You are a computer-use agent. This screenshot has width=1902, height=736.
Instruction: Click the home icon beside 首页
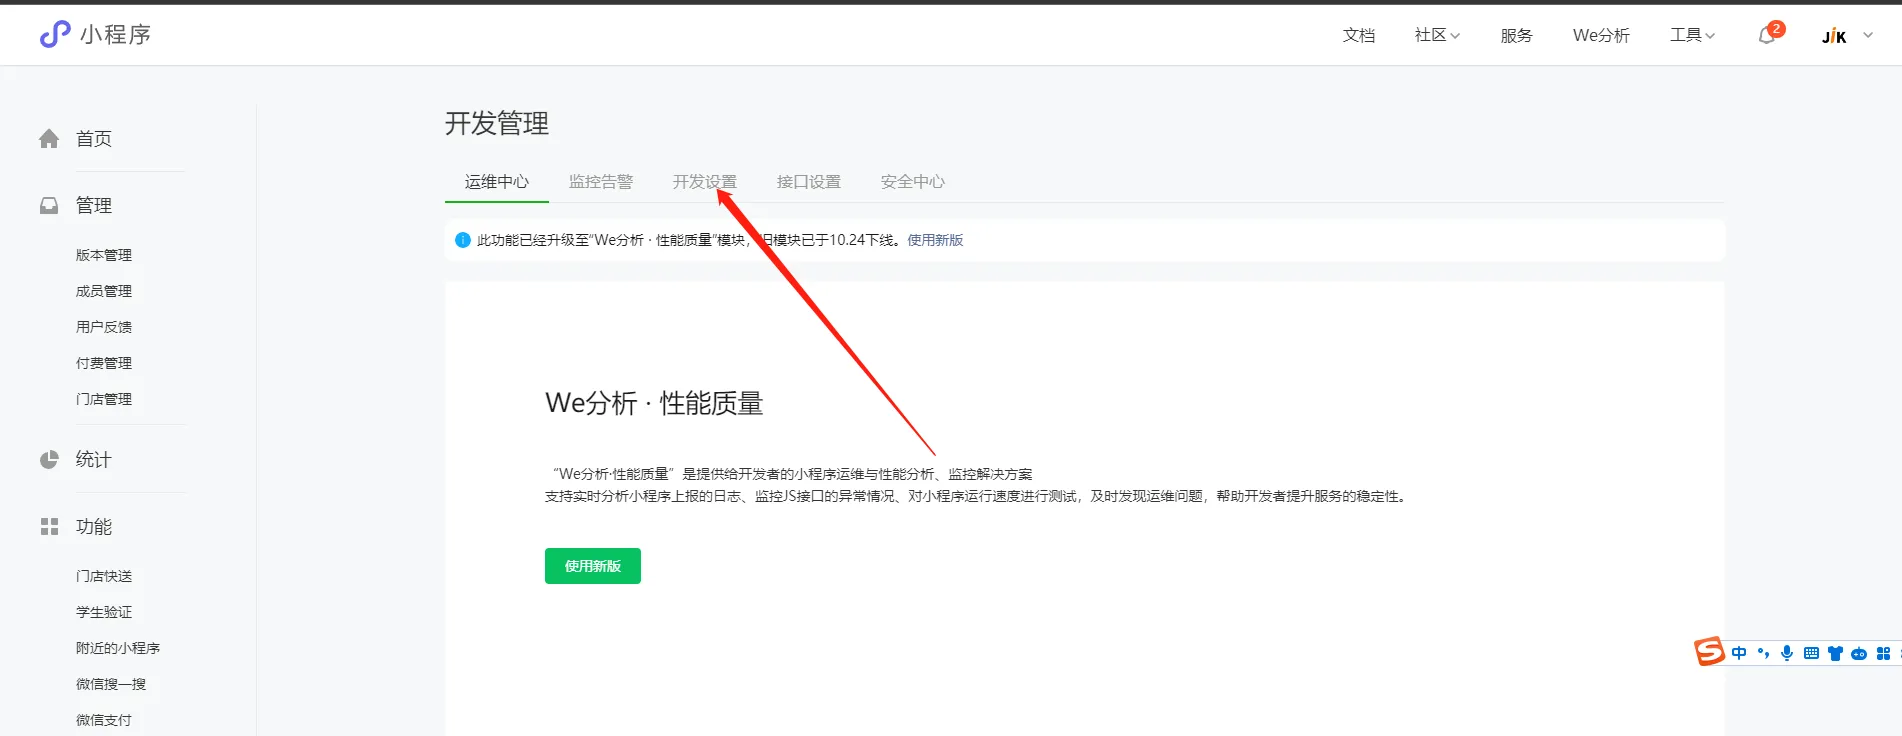tap(49, 139)
